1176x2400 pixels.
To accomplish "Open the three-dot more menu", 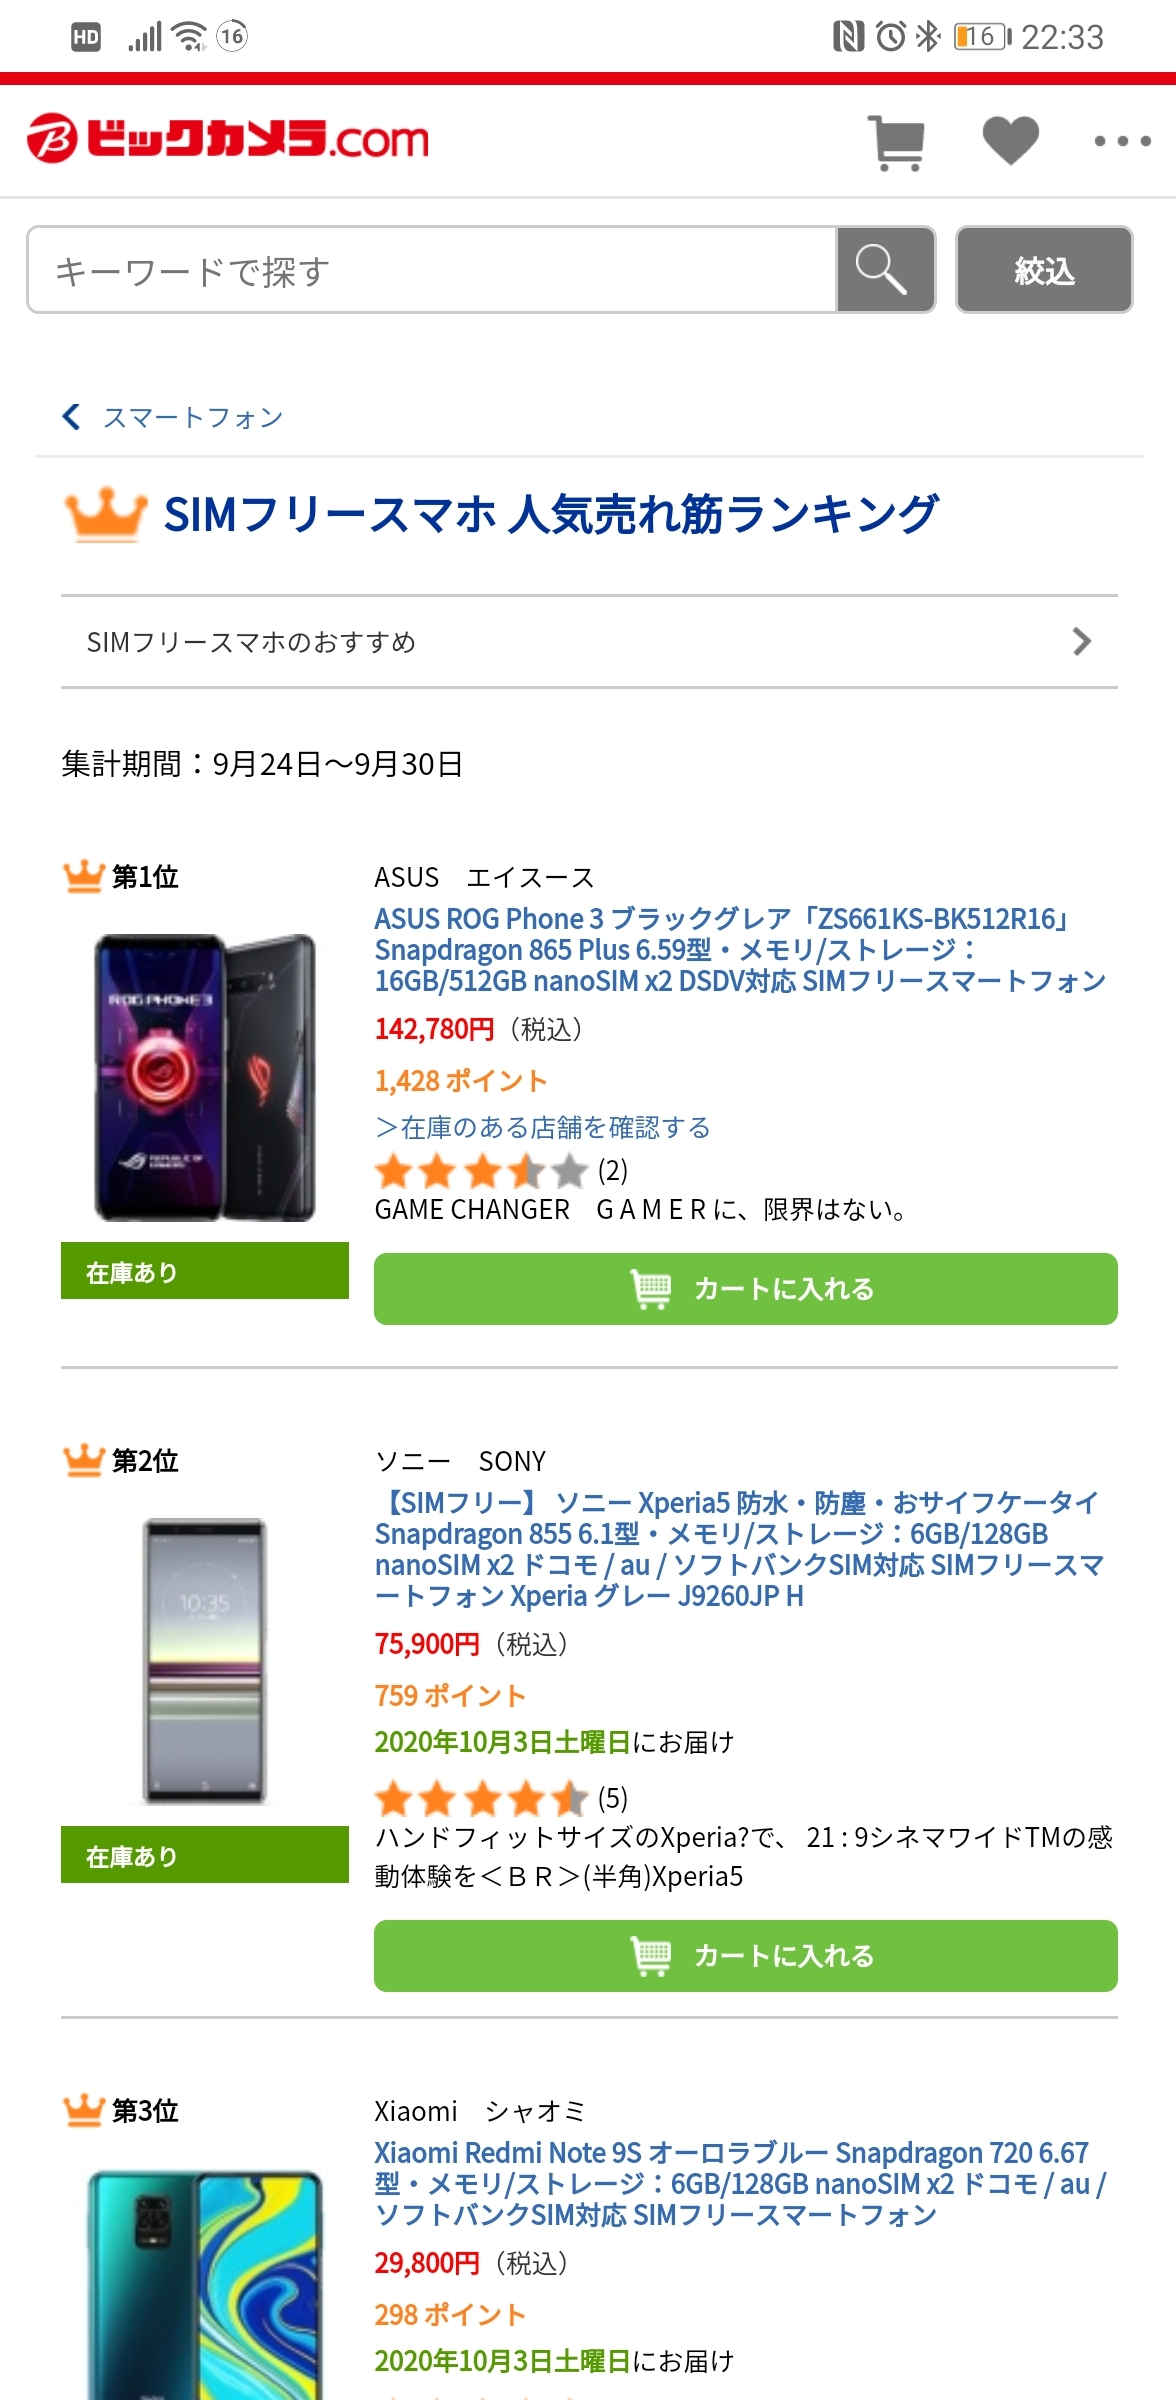I will point(1122,141).
